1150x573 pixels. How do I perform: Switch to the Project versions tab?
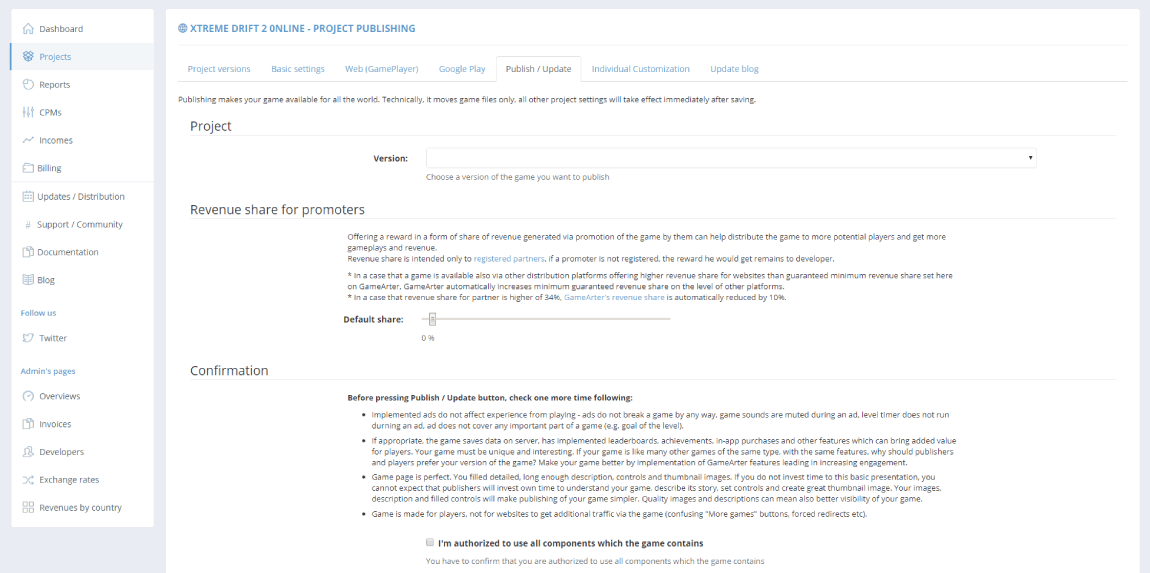[219, 69]
